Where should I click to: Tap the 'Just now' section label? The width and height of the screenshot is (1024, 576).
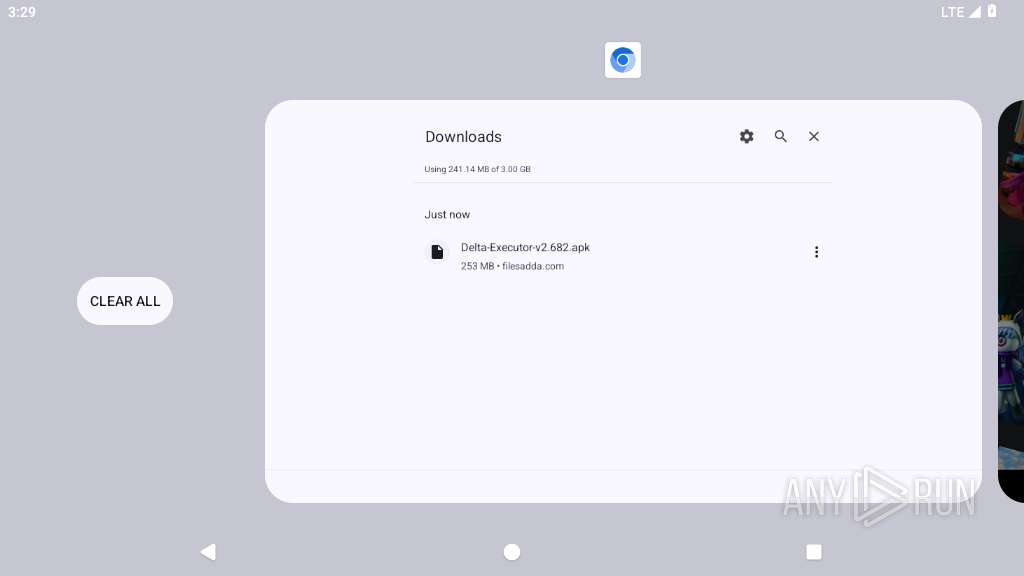[447, 214]
